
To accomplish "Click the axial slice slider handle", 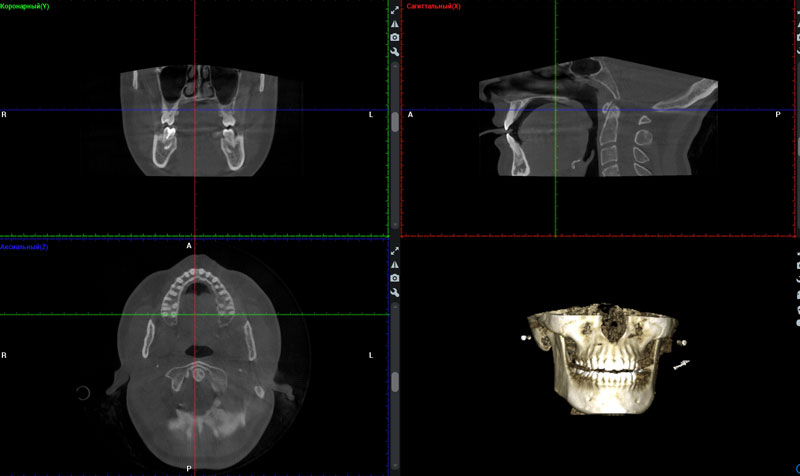I will [x=395, y=382].
